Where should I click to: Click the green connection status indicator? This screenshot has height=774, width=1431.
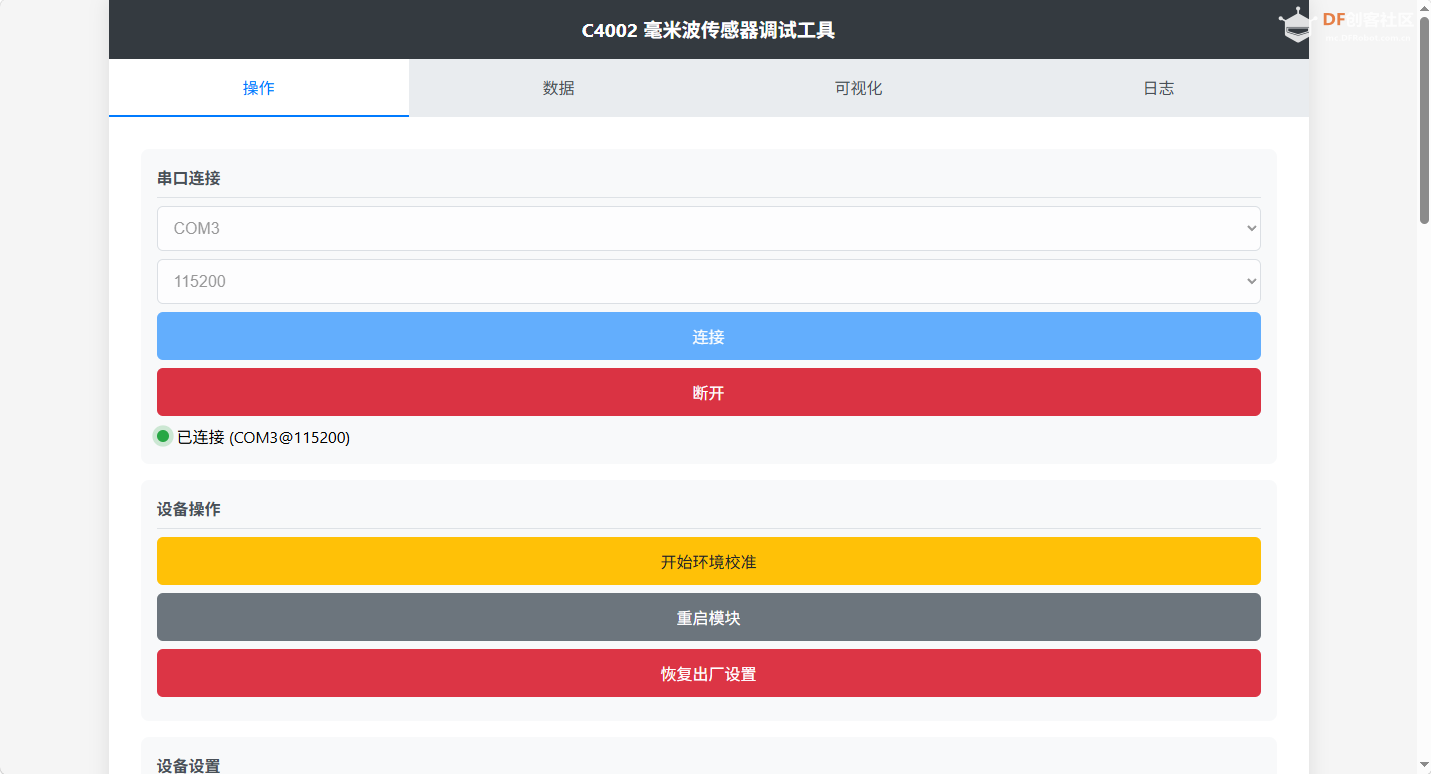(x=163, y=436)
